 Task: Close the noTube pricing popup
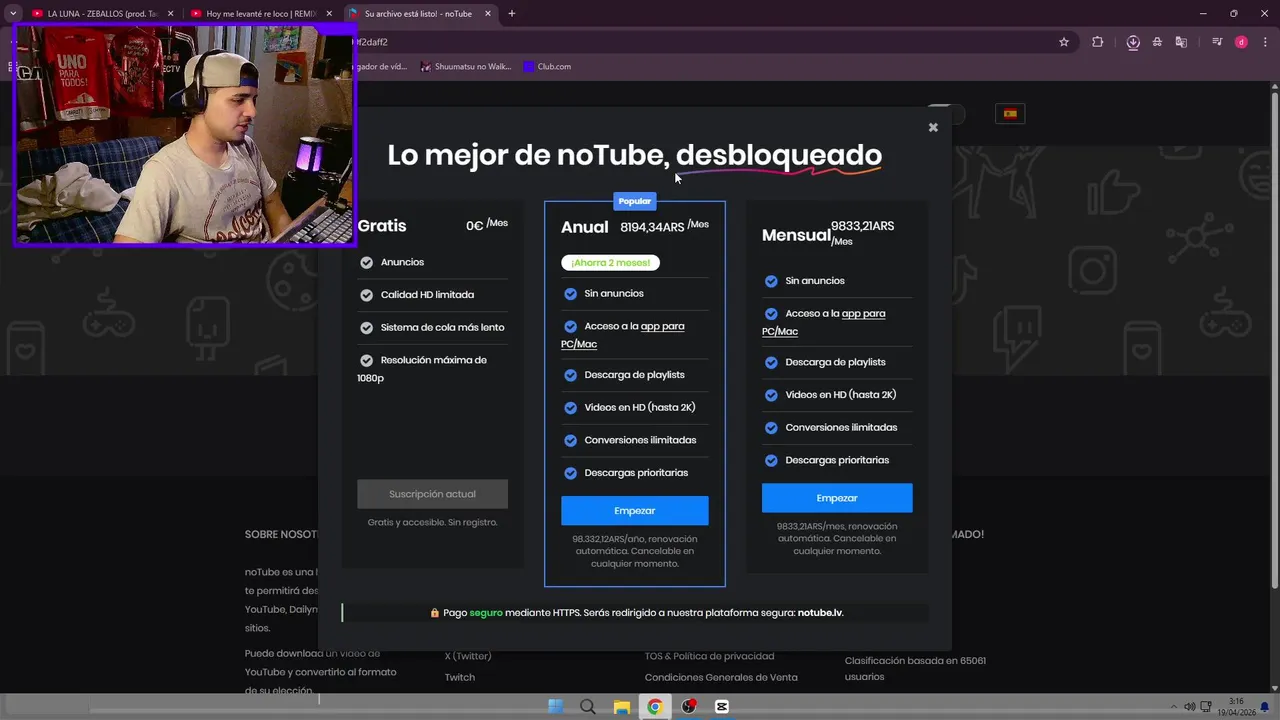(933, 127)
